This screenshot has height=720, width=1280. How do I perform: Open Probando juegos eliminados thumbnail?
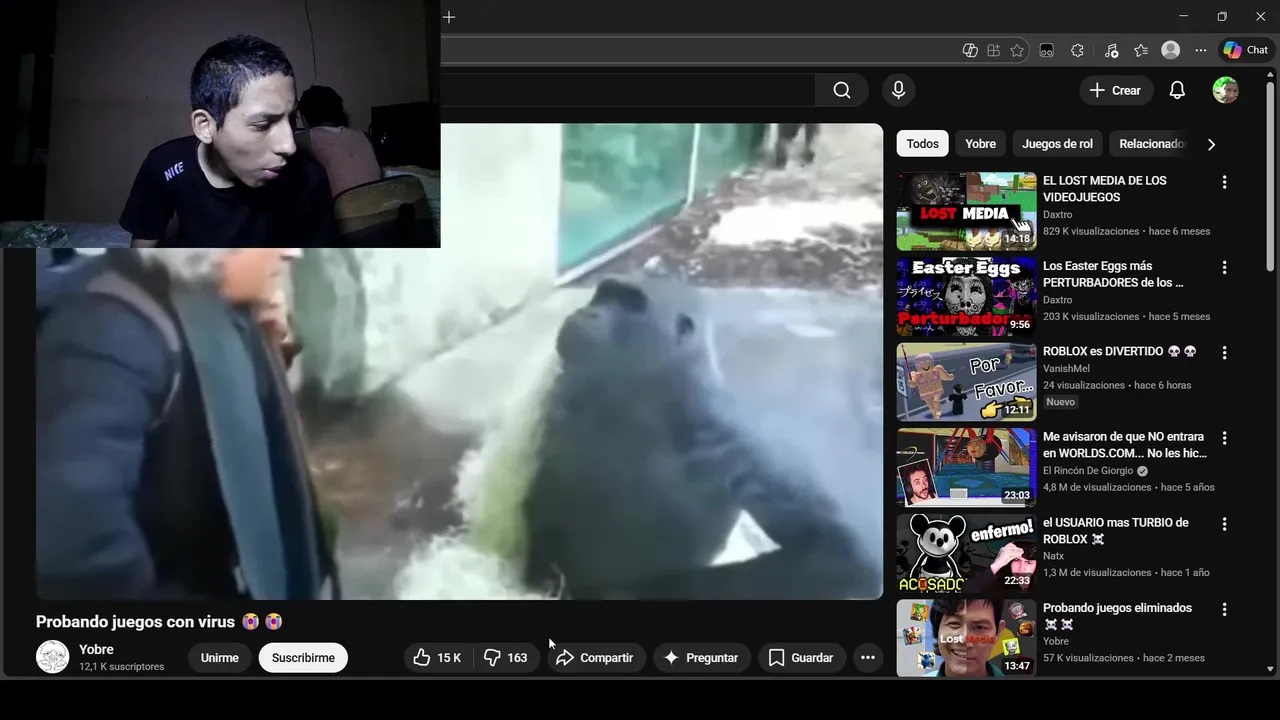coord(966,638)
